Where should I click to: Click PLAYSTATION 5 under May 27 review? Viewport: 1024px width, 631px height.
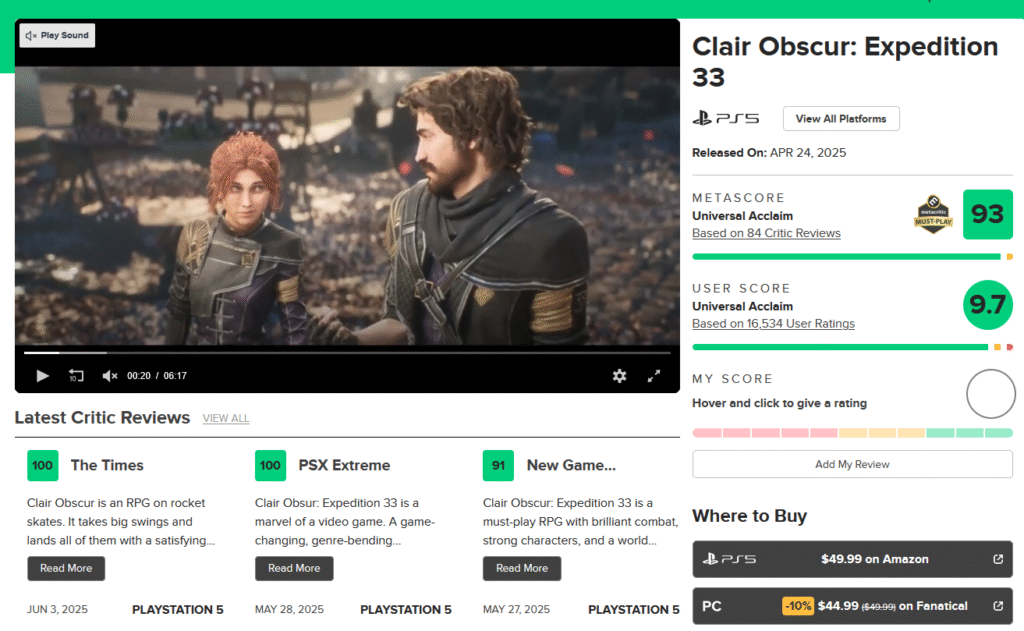(633, 609)
